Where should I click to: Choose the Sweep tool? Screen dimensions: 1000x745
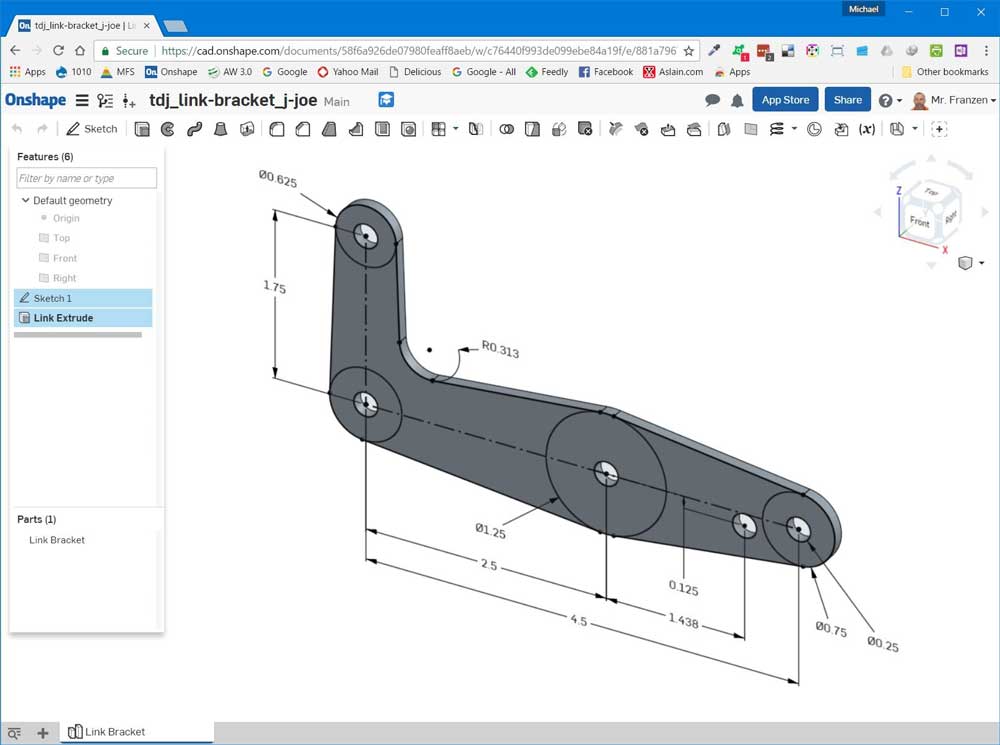click(x=194, y=129)
